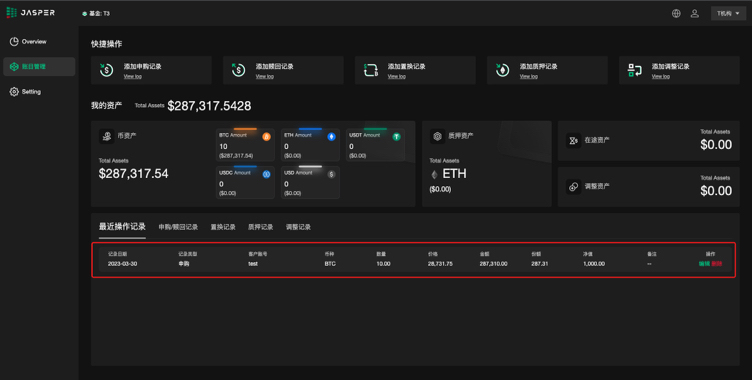Click the globe language icon
This screenshot has height=380, width=752.
tap(676, 13)
